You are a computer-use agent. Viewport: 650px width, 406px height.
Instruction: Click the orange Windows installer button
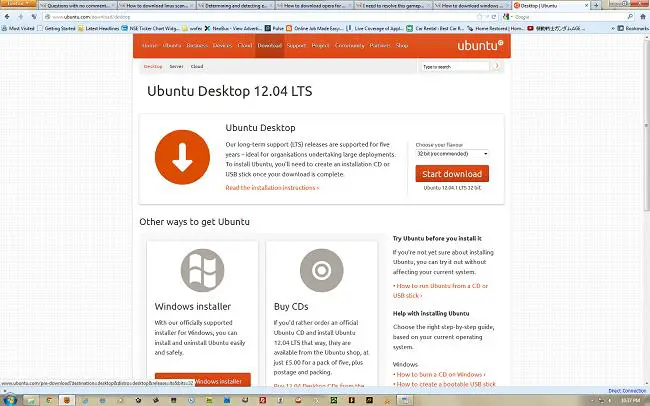(x=203, y=381)
